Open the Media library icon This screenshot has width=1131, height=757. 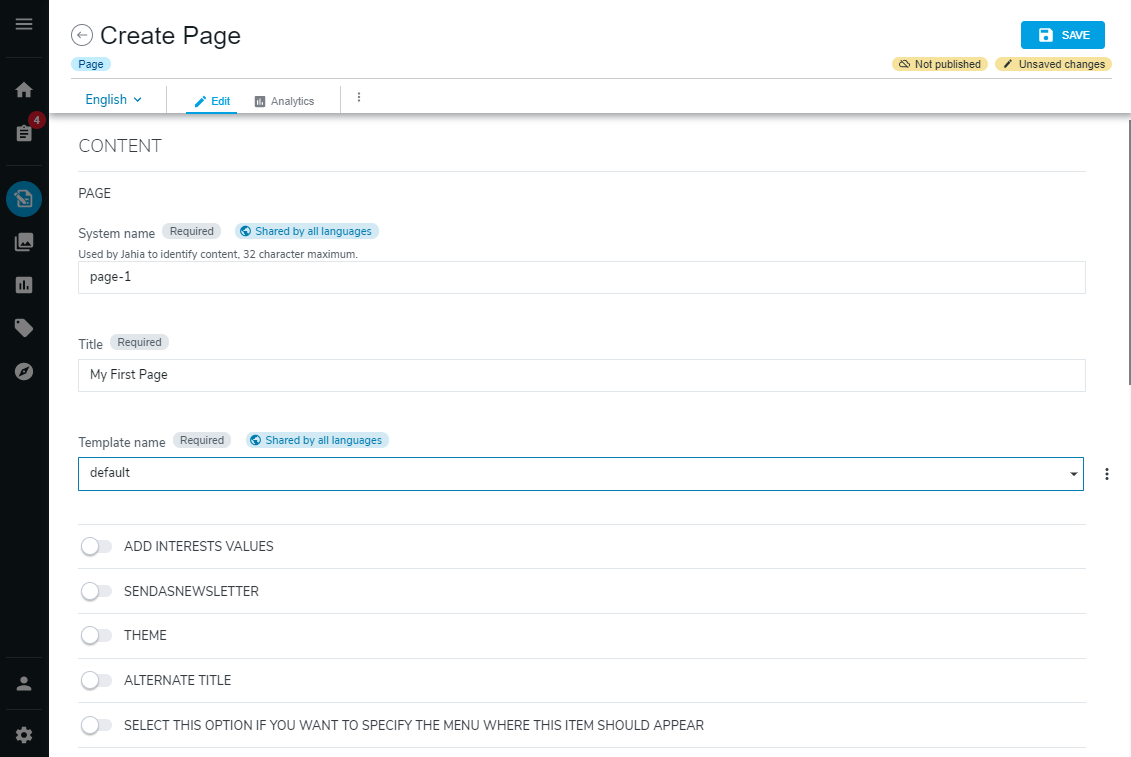(x=24, y=241)
